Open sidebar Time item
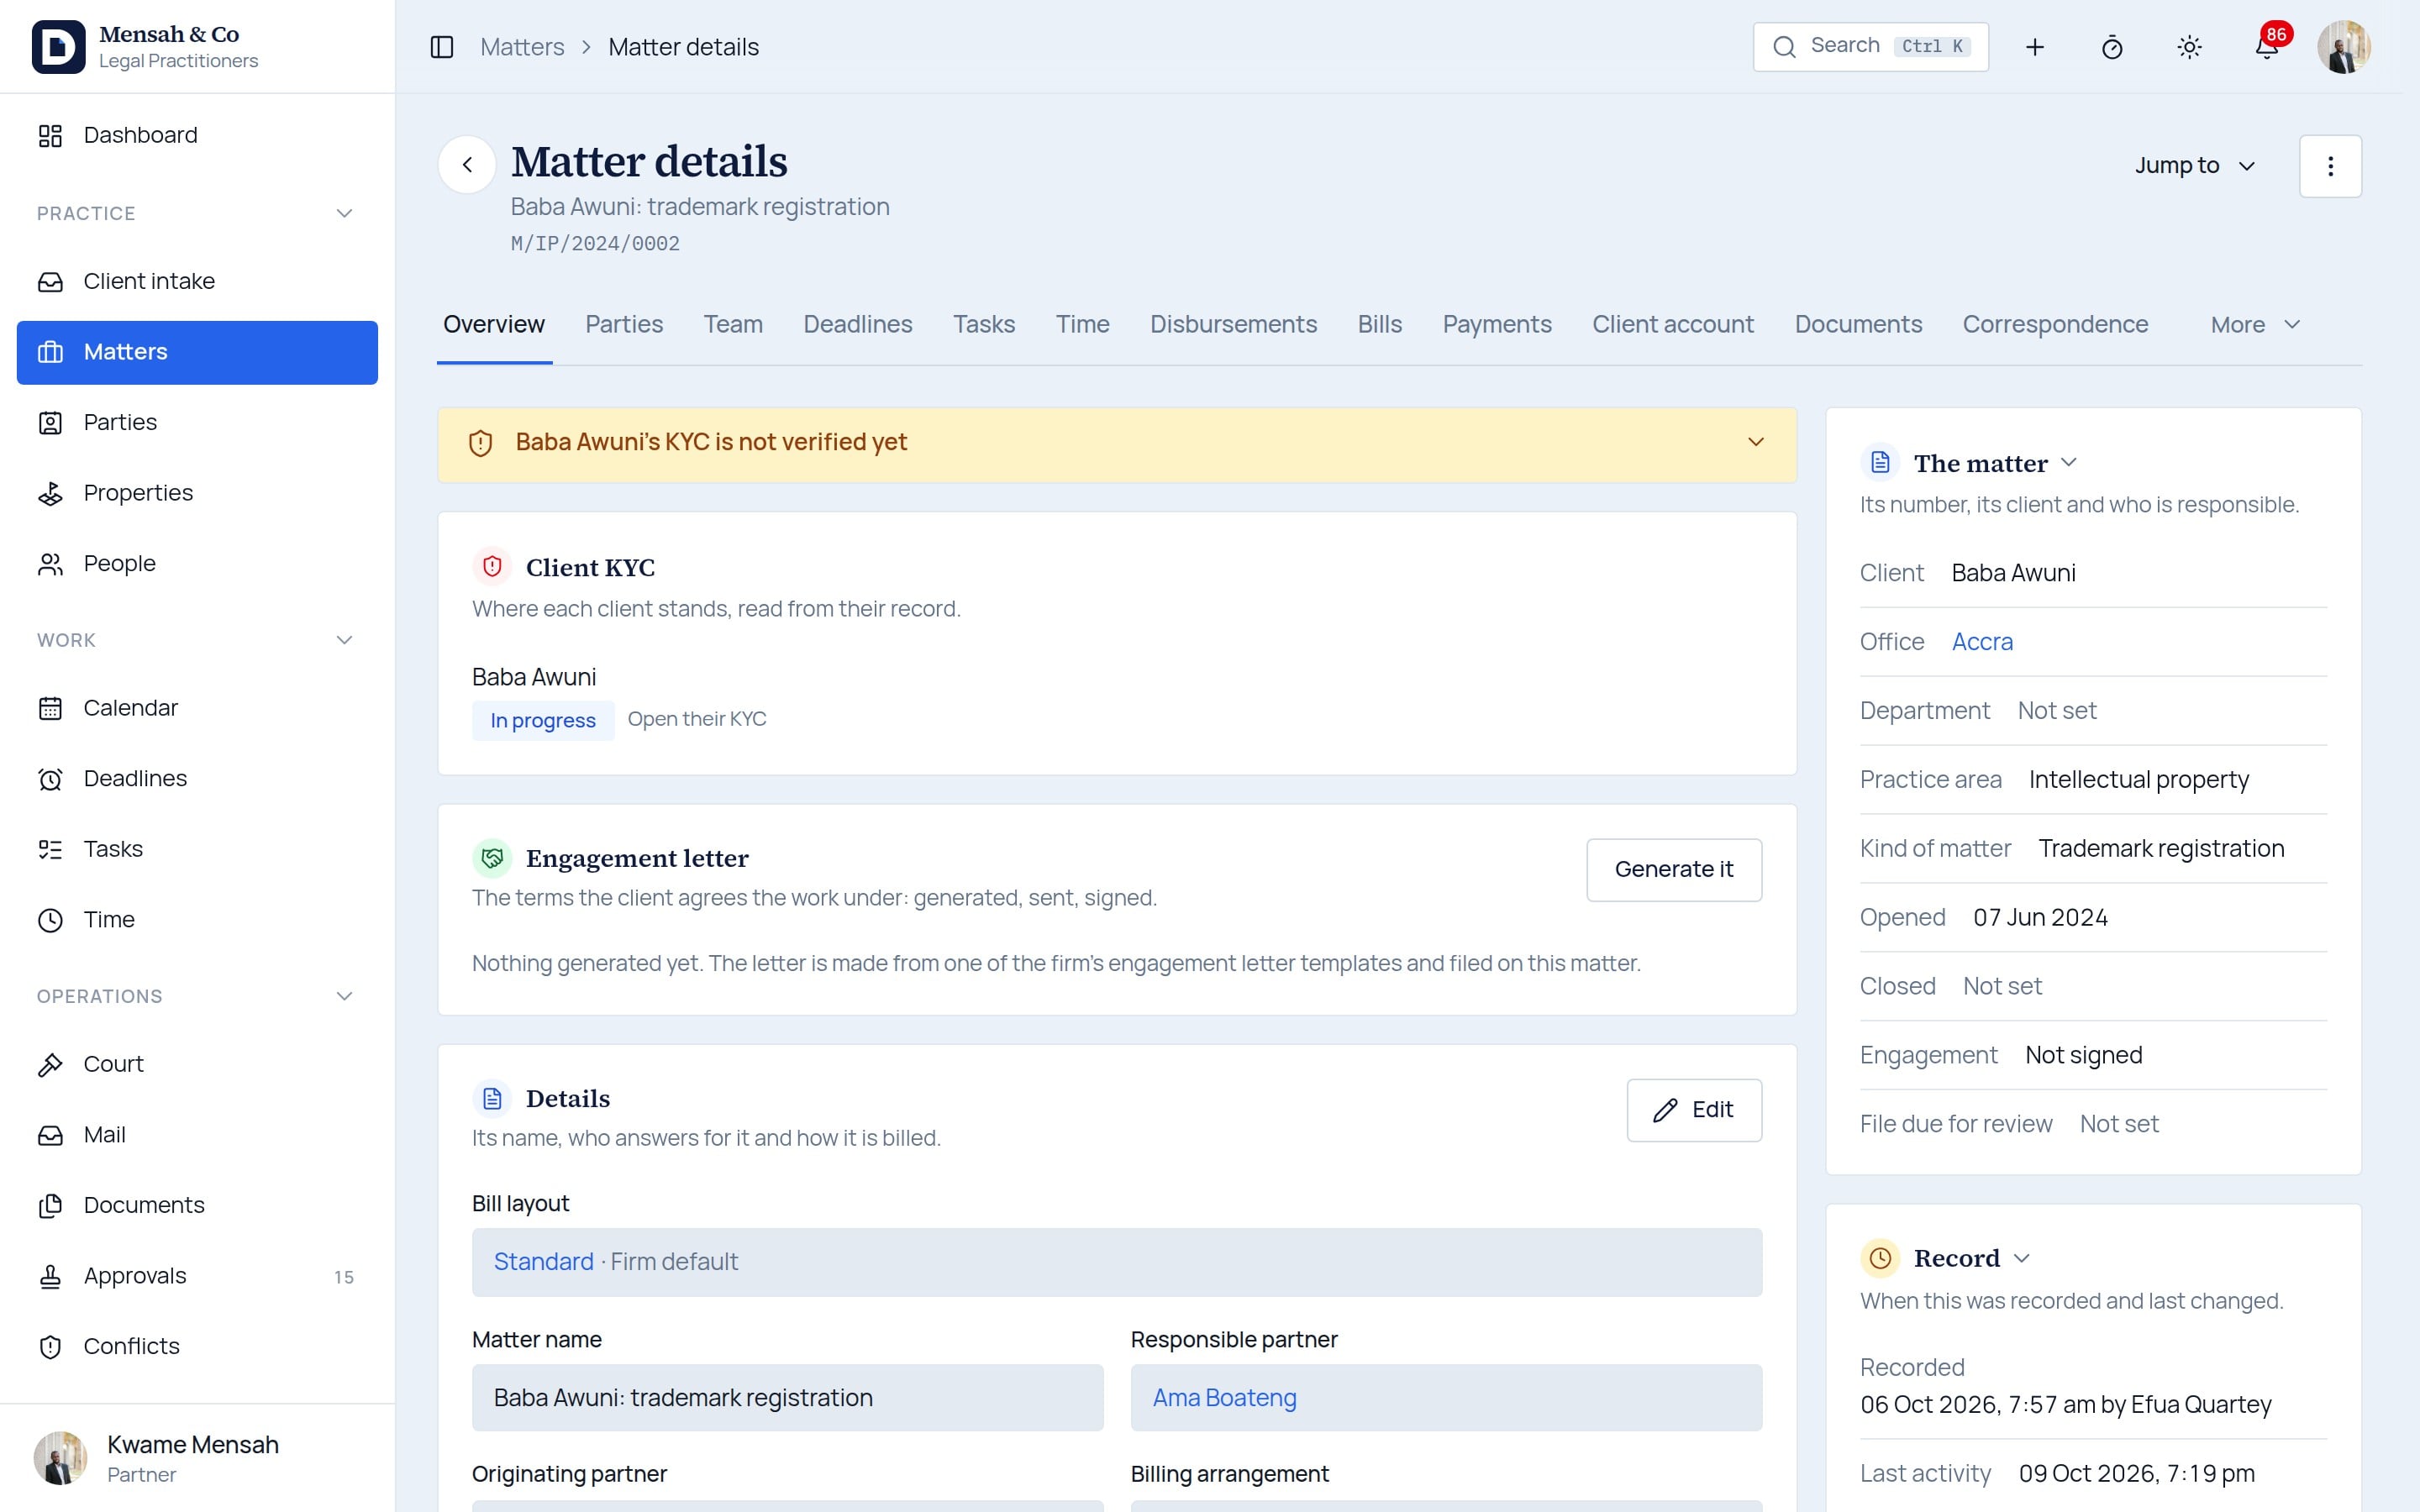The height and width of the screenshot is (1512, 2420). (x=197, y=920)
